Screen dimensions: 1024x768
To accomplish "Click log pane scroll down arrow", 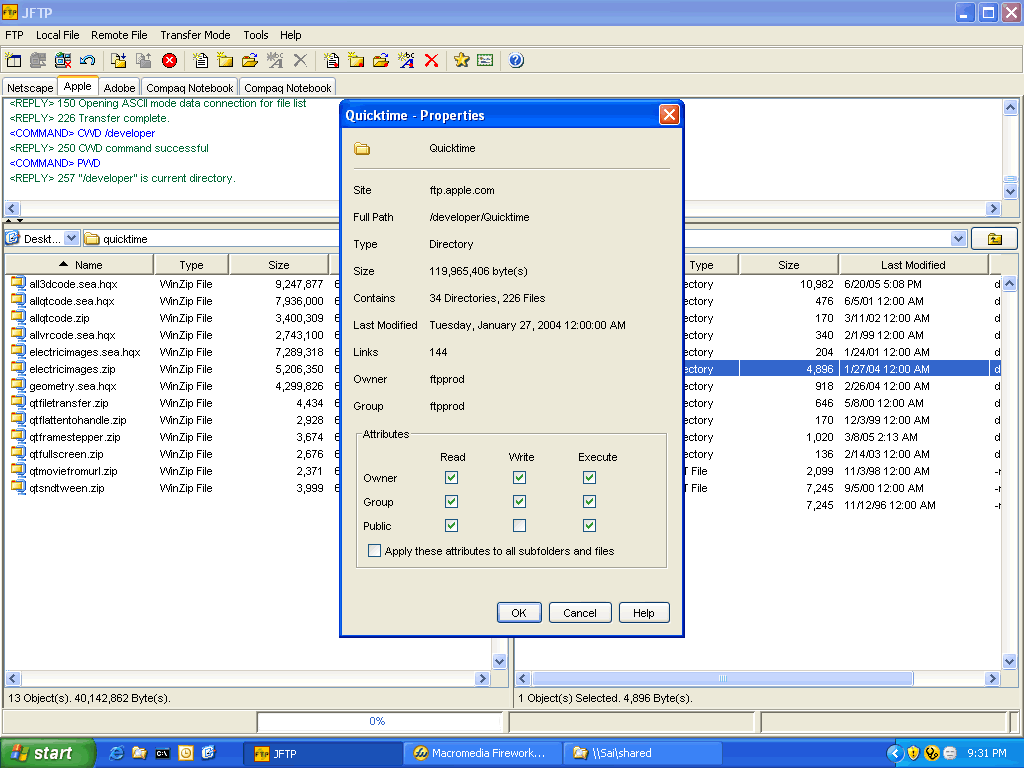I will pyautogui.click(x=1010, y=192).
